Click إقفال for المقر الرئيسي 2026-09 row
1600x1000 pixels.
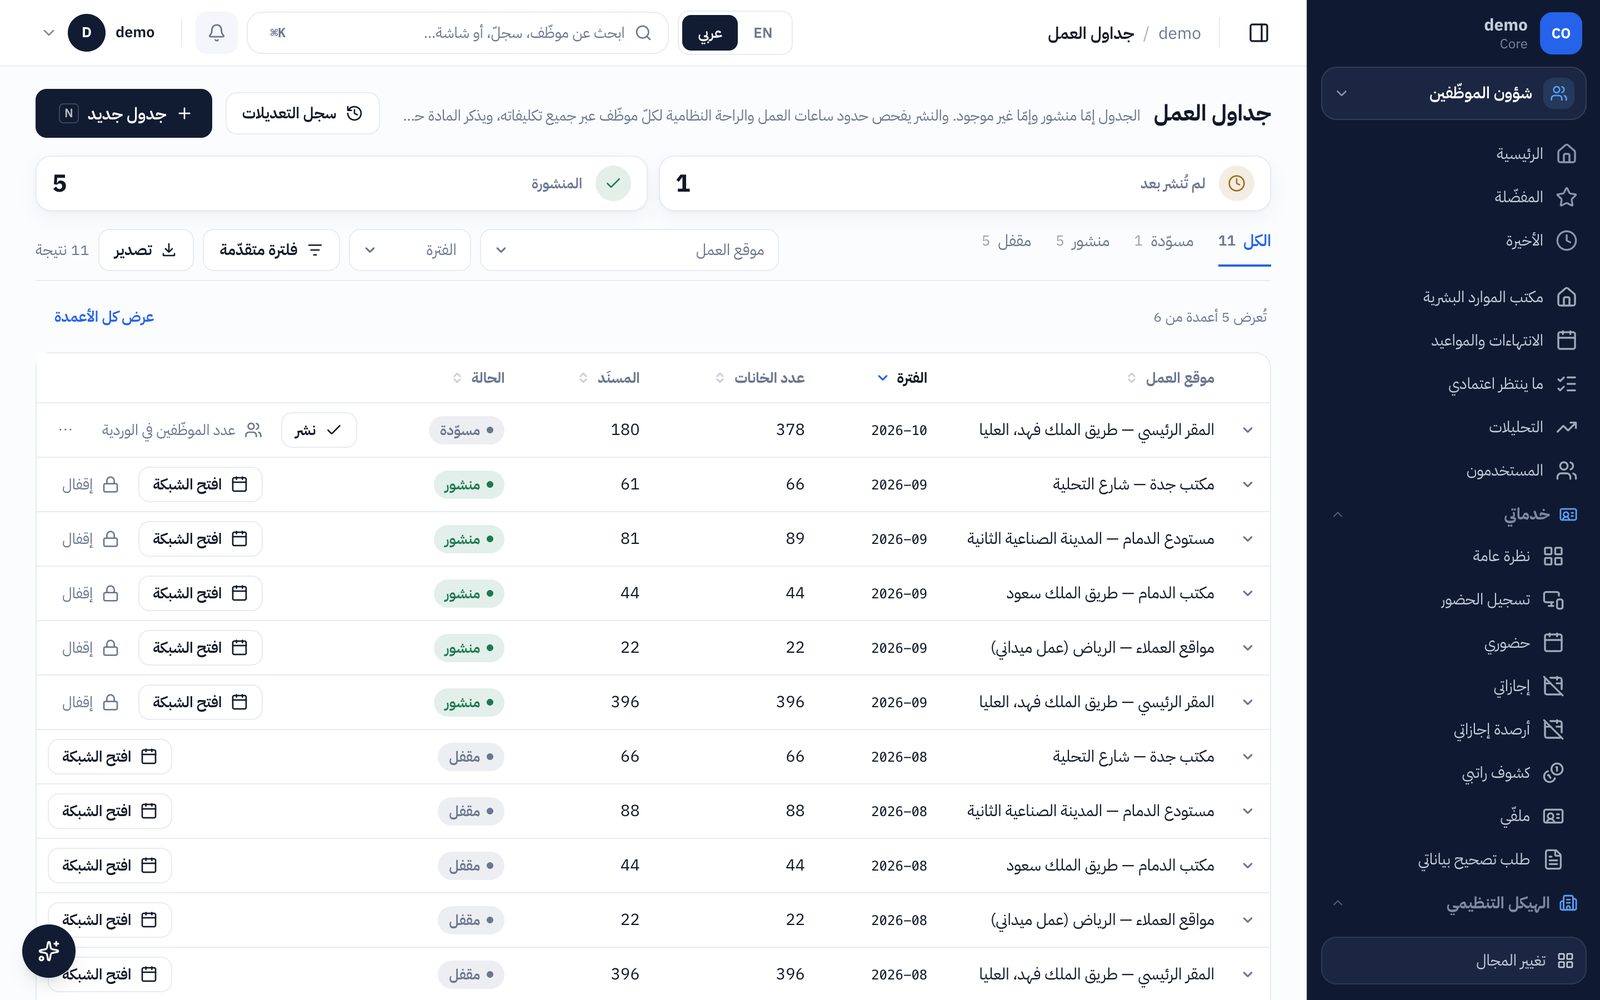click(x=91, y=703)
